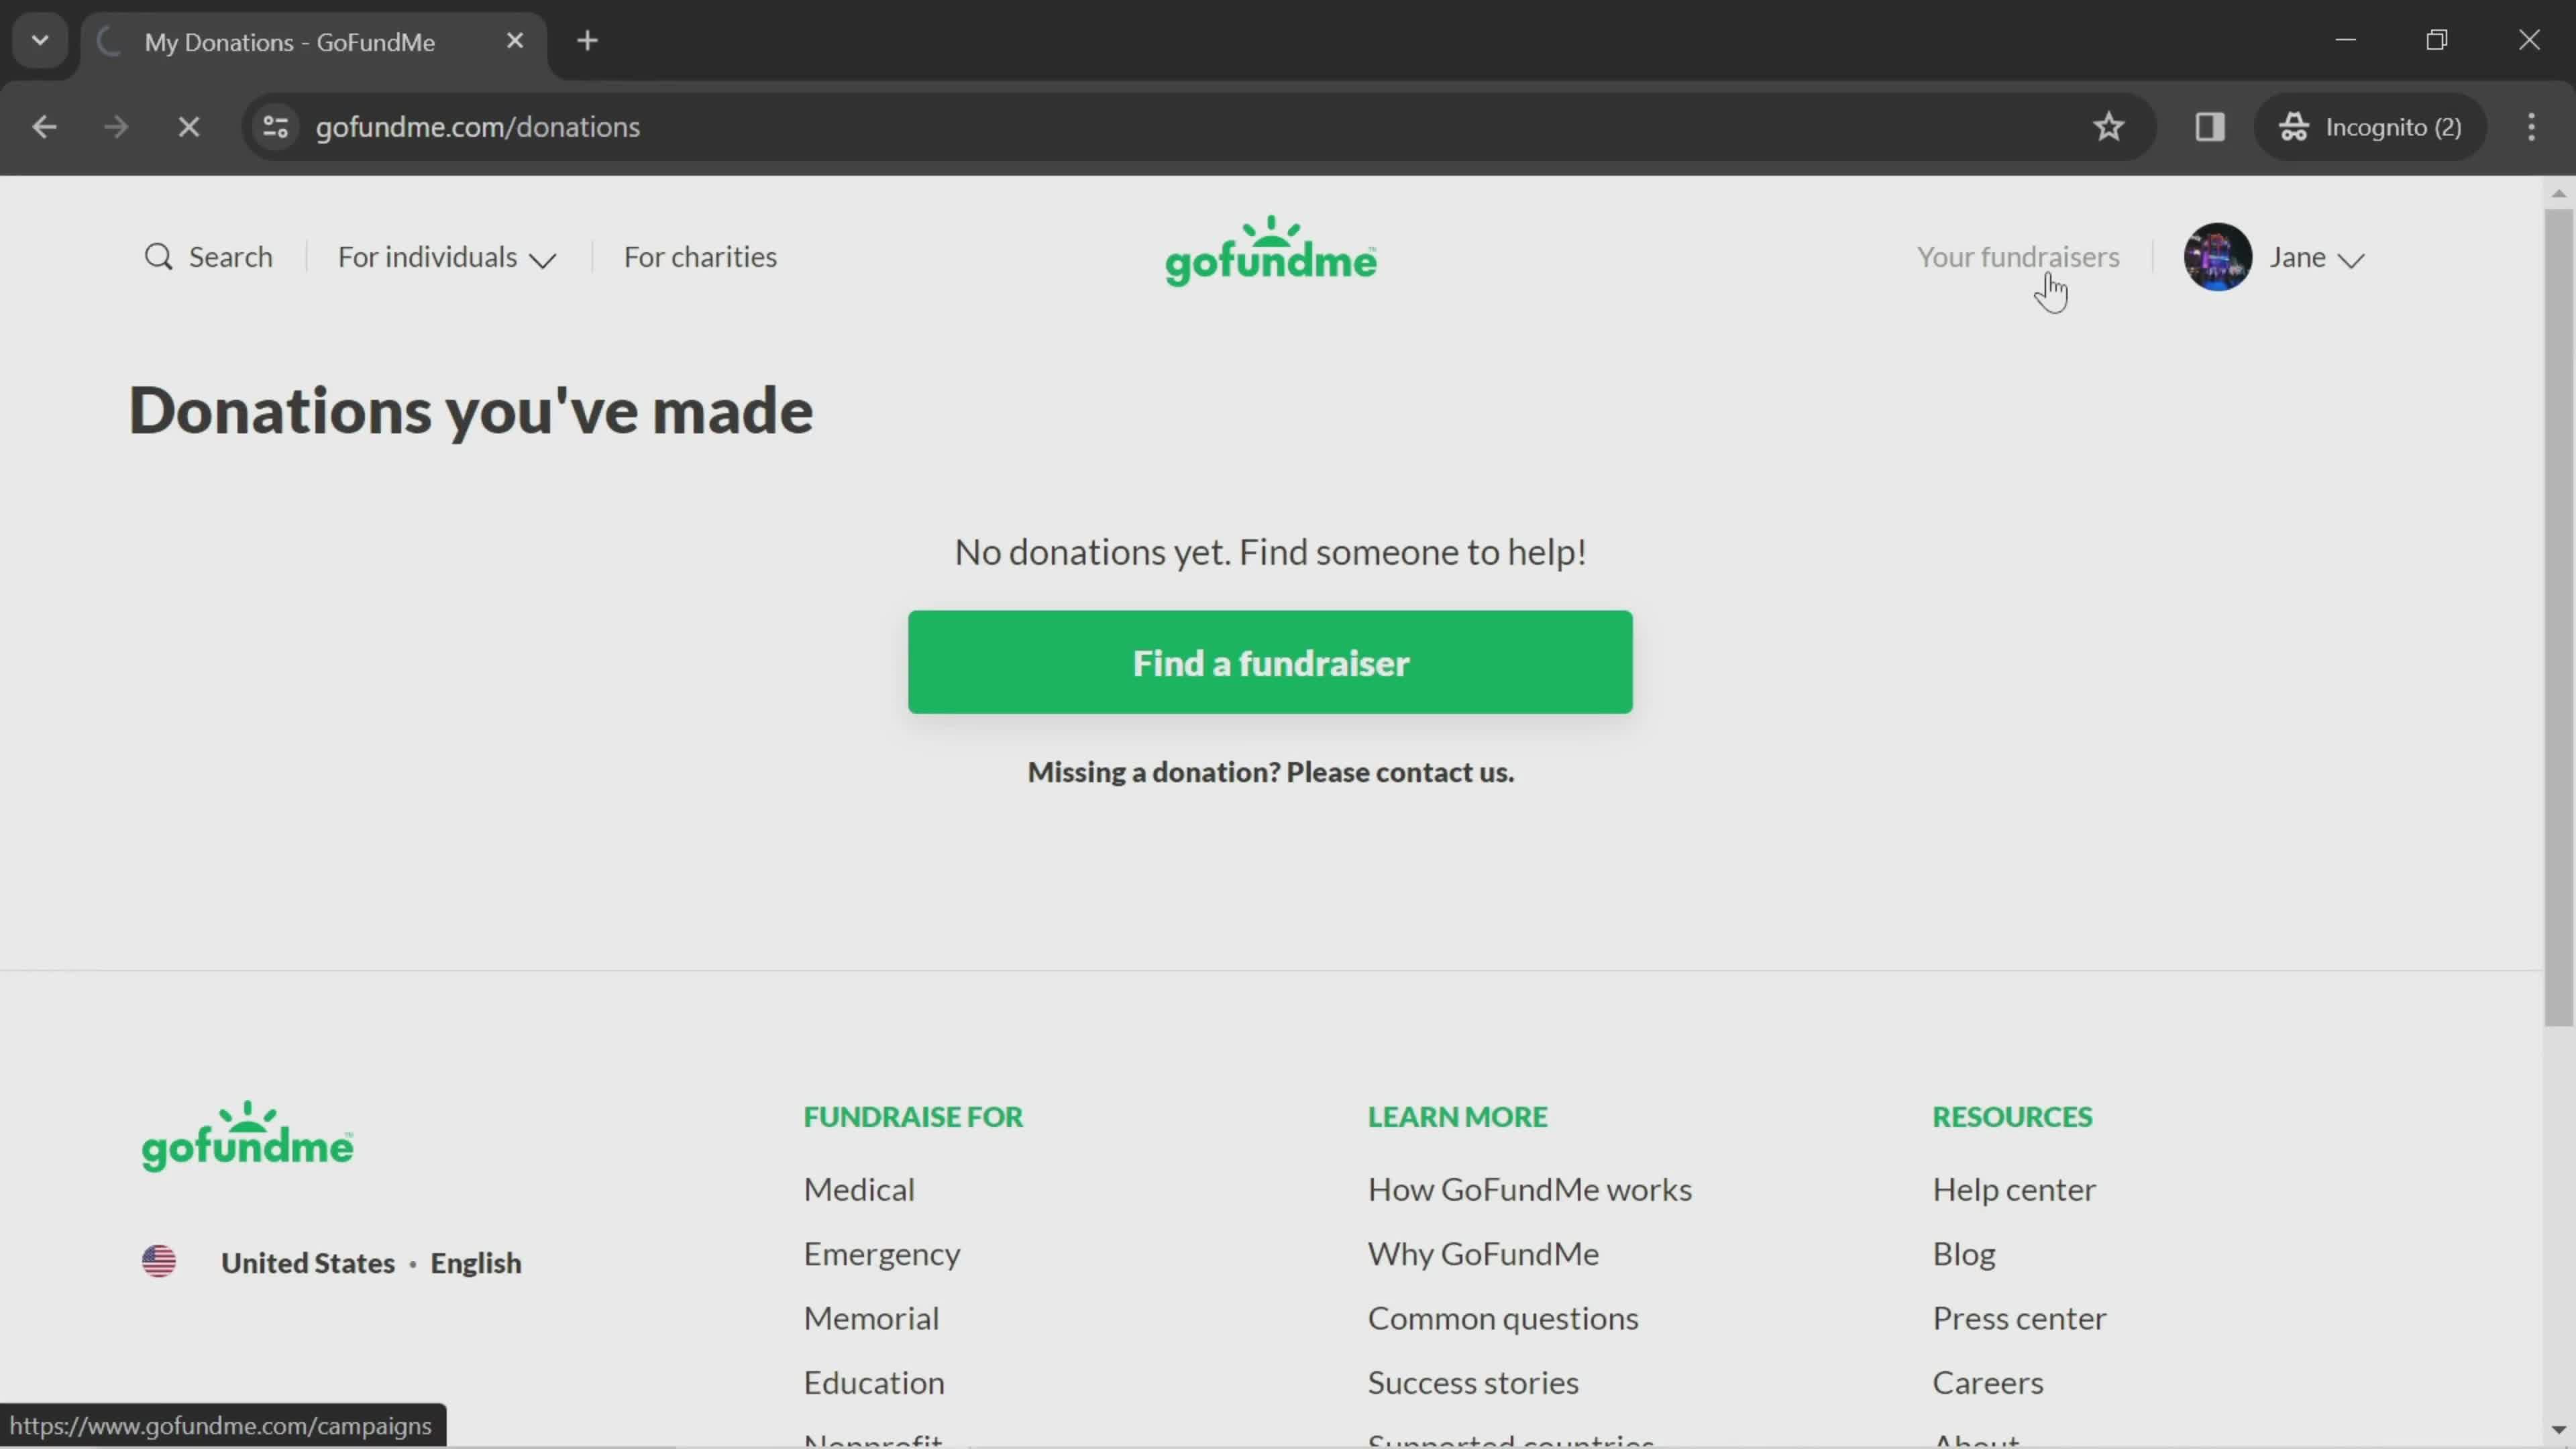Click the stop page loading X icon
The image size is (2576, 1449).
point(188,125)
